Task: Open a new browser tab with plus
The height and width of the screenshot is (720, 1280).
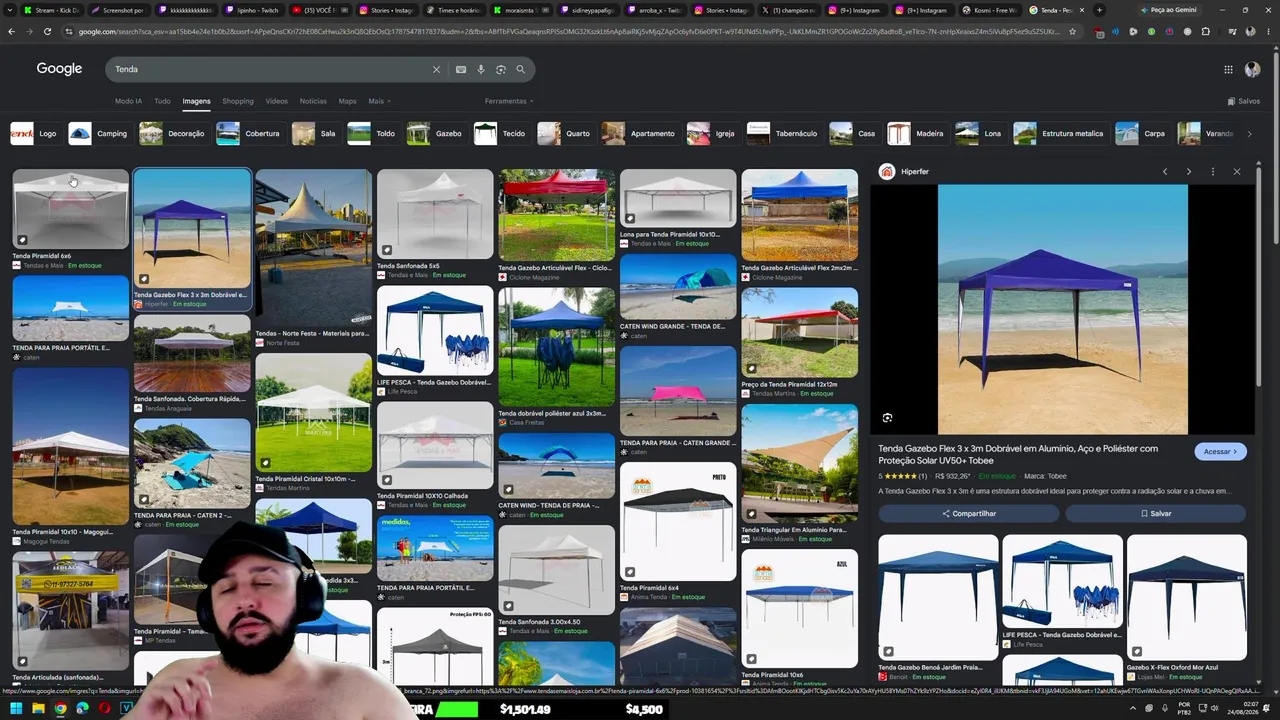Action: 1099,10
